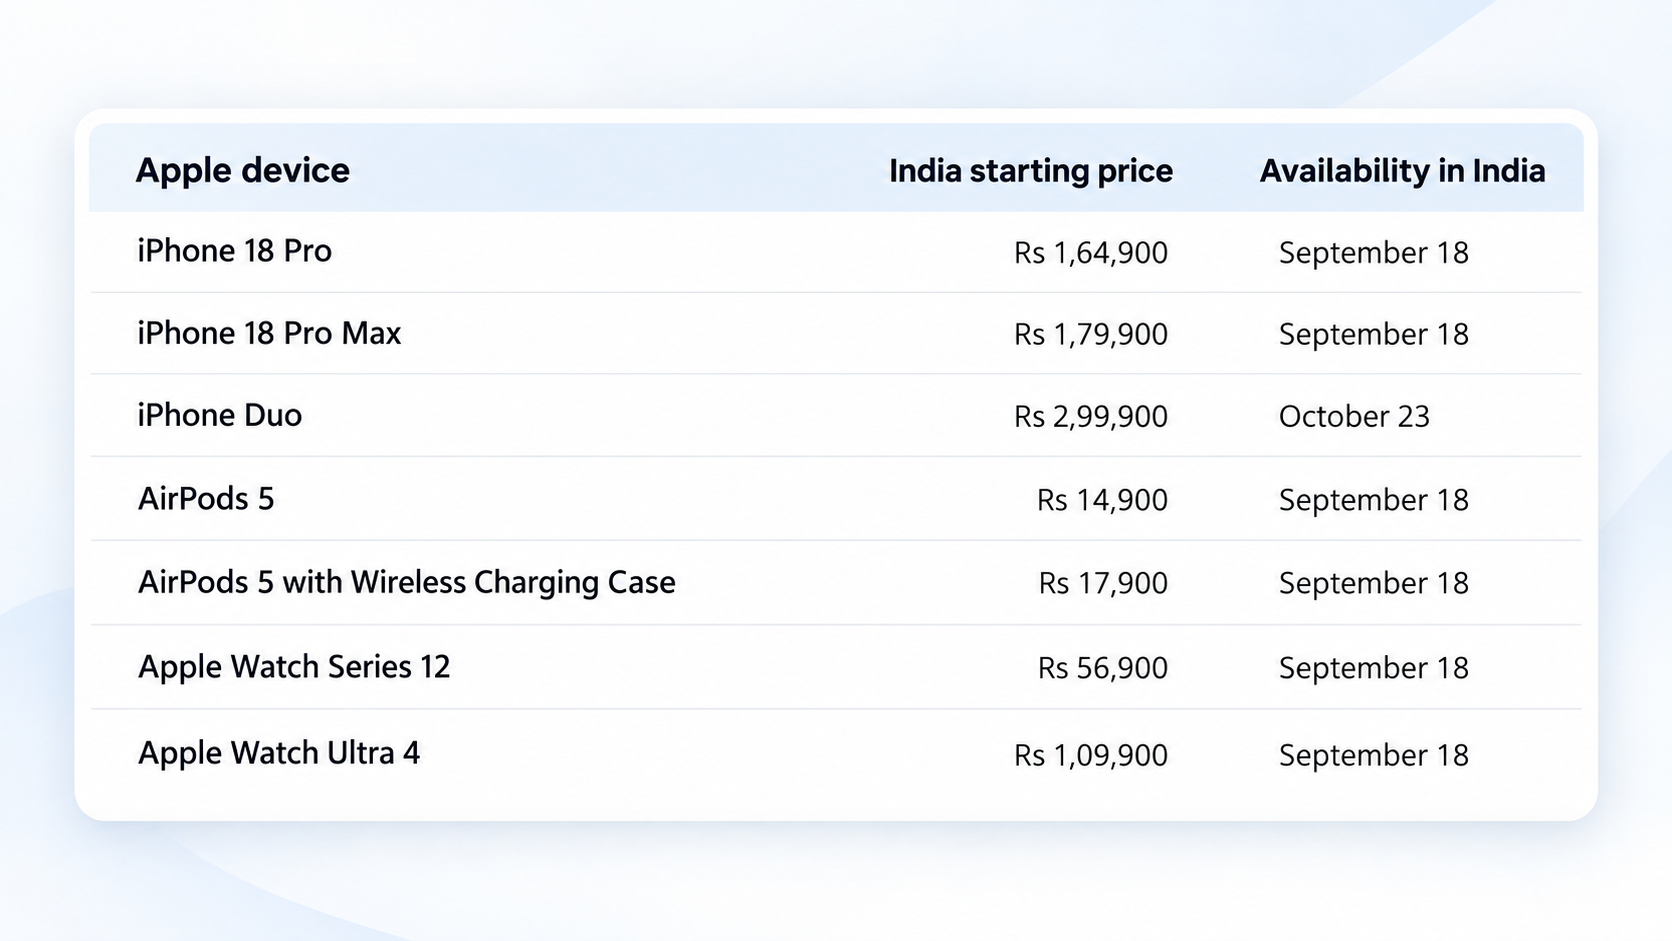Viewport: 1672px width, 941px height.
Task: Click "September 18" in the Wireless Charging Case row
Action: [x=1374, y=583]
